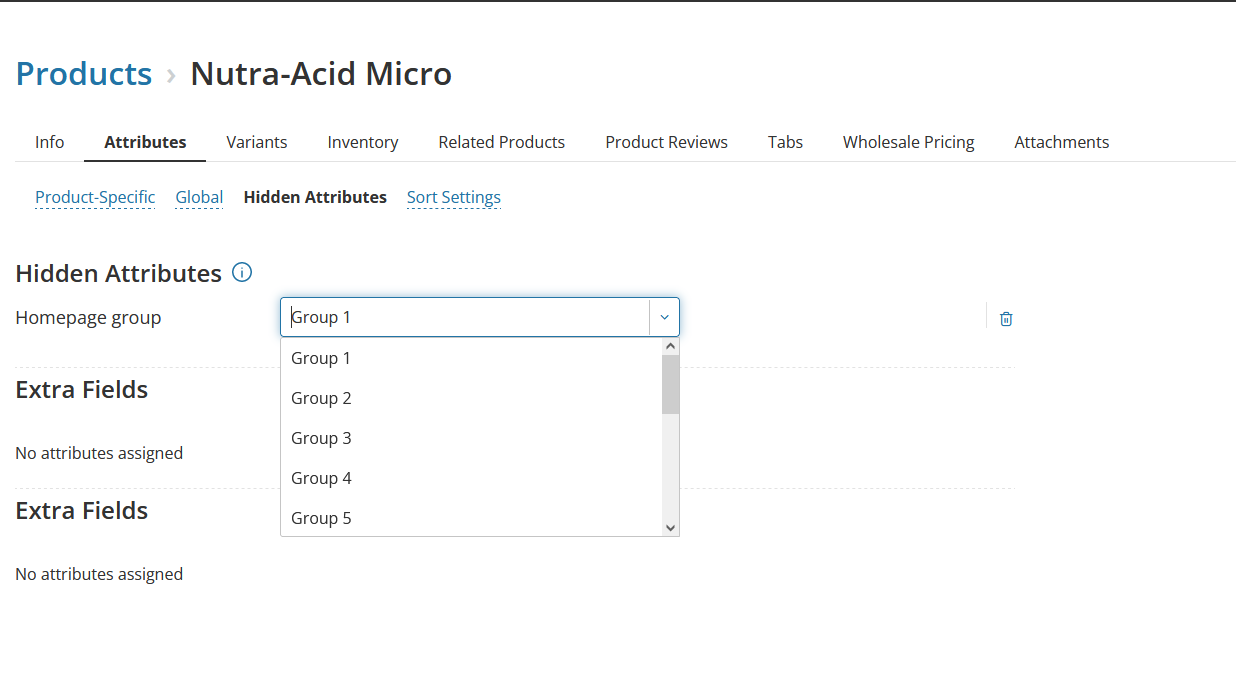
Task: Choose Group 3 in the dropdown list
Action: pyautogui.click(x=321, y=438)
